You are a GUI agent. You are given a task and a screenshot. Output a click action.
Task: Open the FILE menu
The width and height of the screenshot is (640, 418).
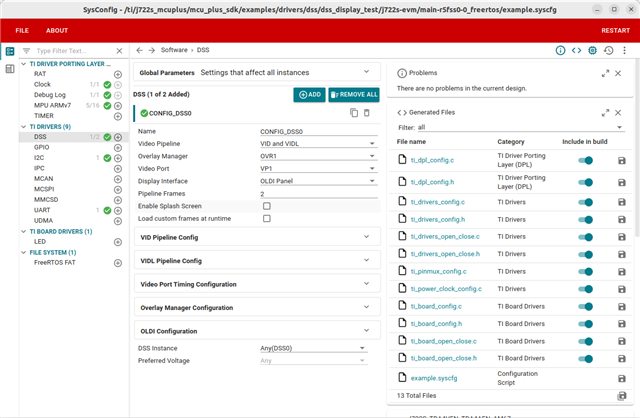click(22, 31)
